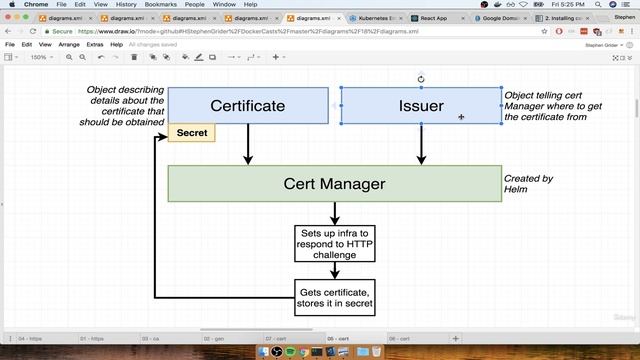Screen dimensions: 640x360
Task: Open the fill color bucket tool
Action: (x=185, y=57)
